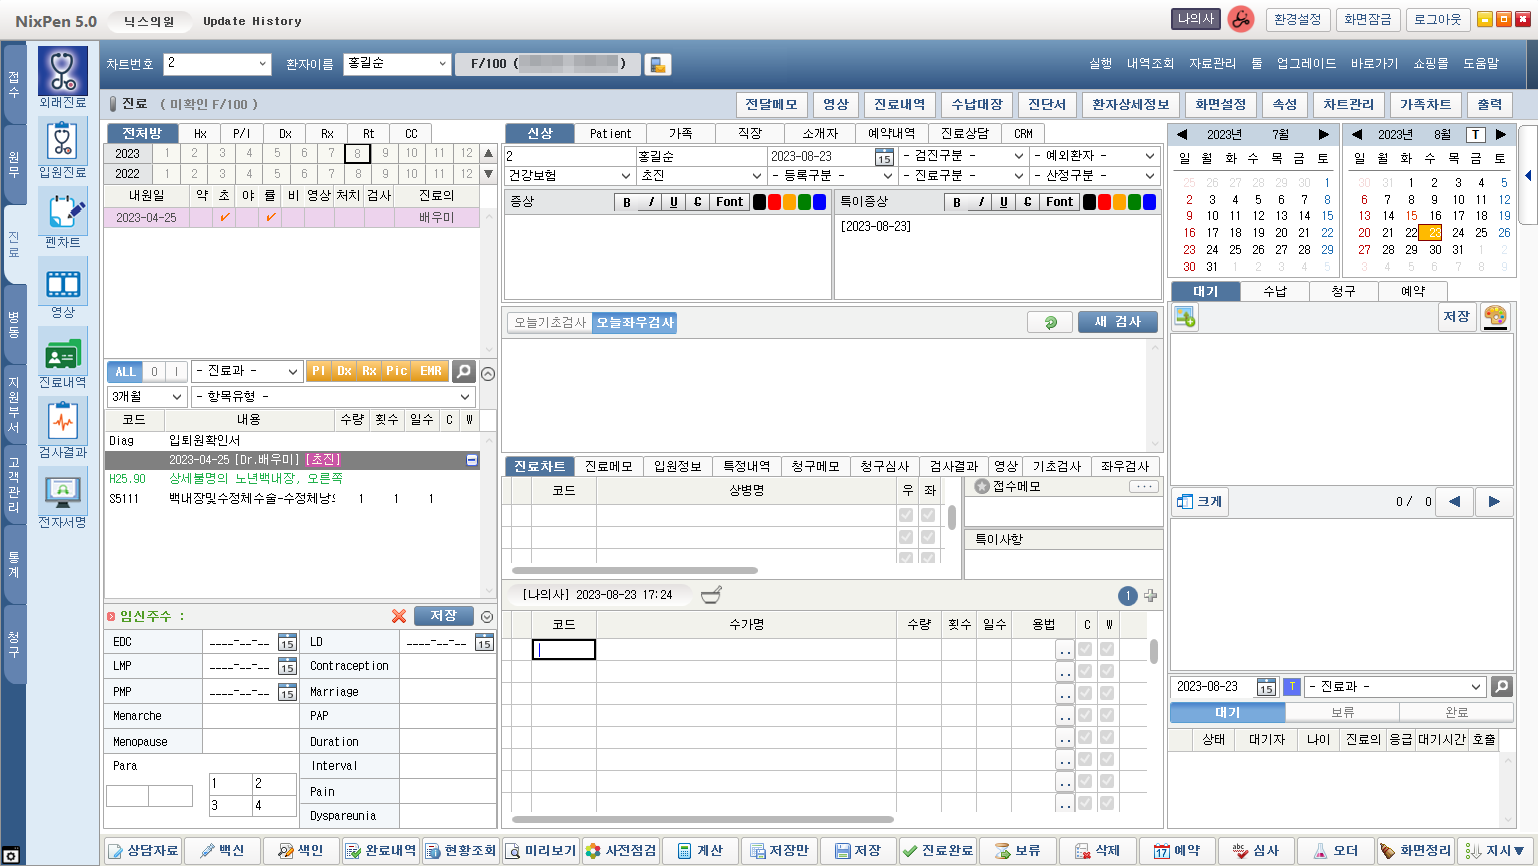Screen dimensions: 1538x866
Task: Click the 진료완료 button in bottom toolbar
Action: point(937,850)
